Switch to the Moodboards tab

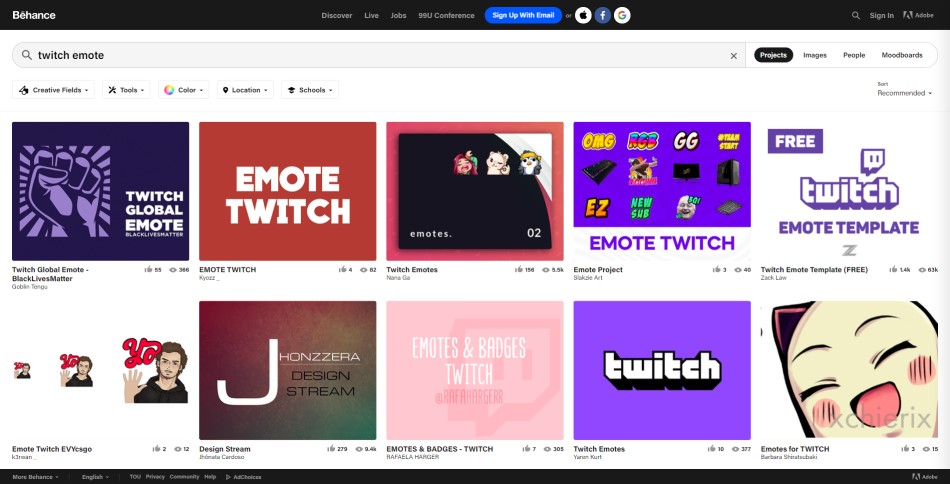point(902,55)
